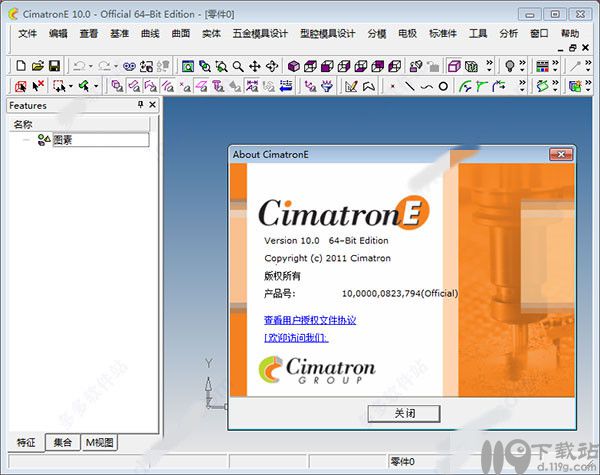Viewport: 600px width, 475px height.
Task: Click the funnel filter icon
Action: 326,87
